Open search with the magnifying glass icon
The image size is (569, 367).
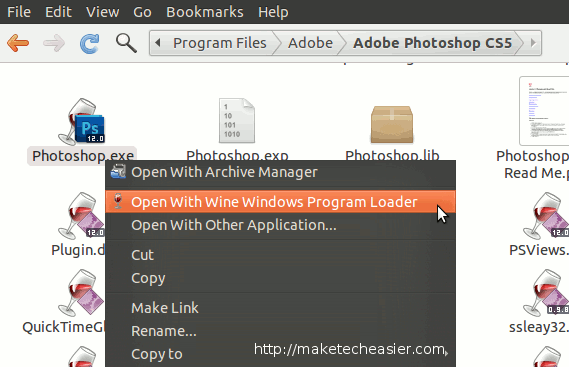click(x=126, y=43)
